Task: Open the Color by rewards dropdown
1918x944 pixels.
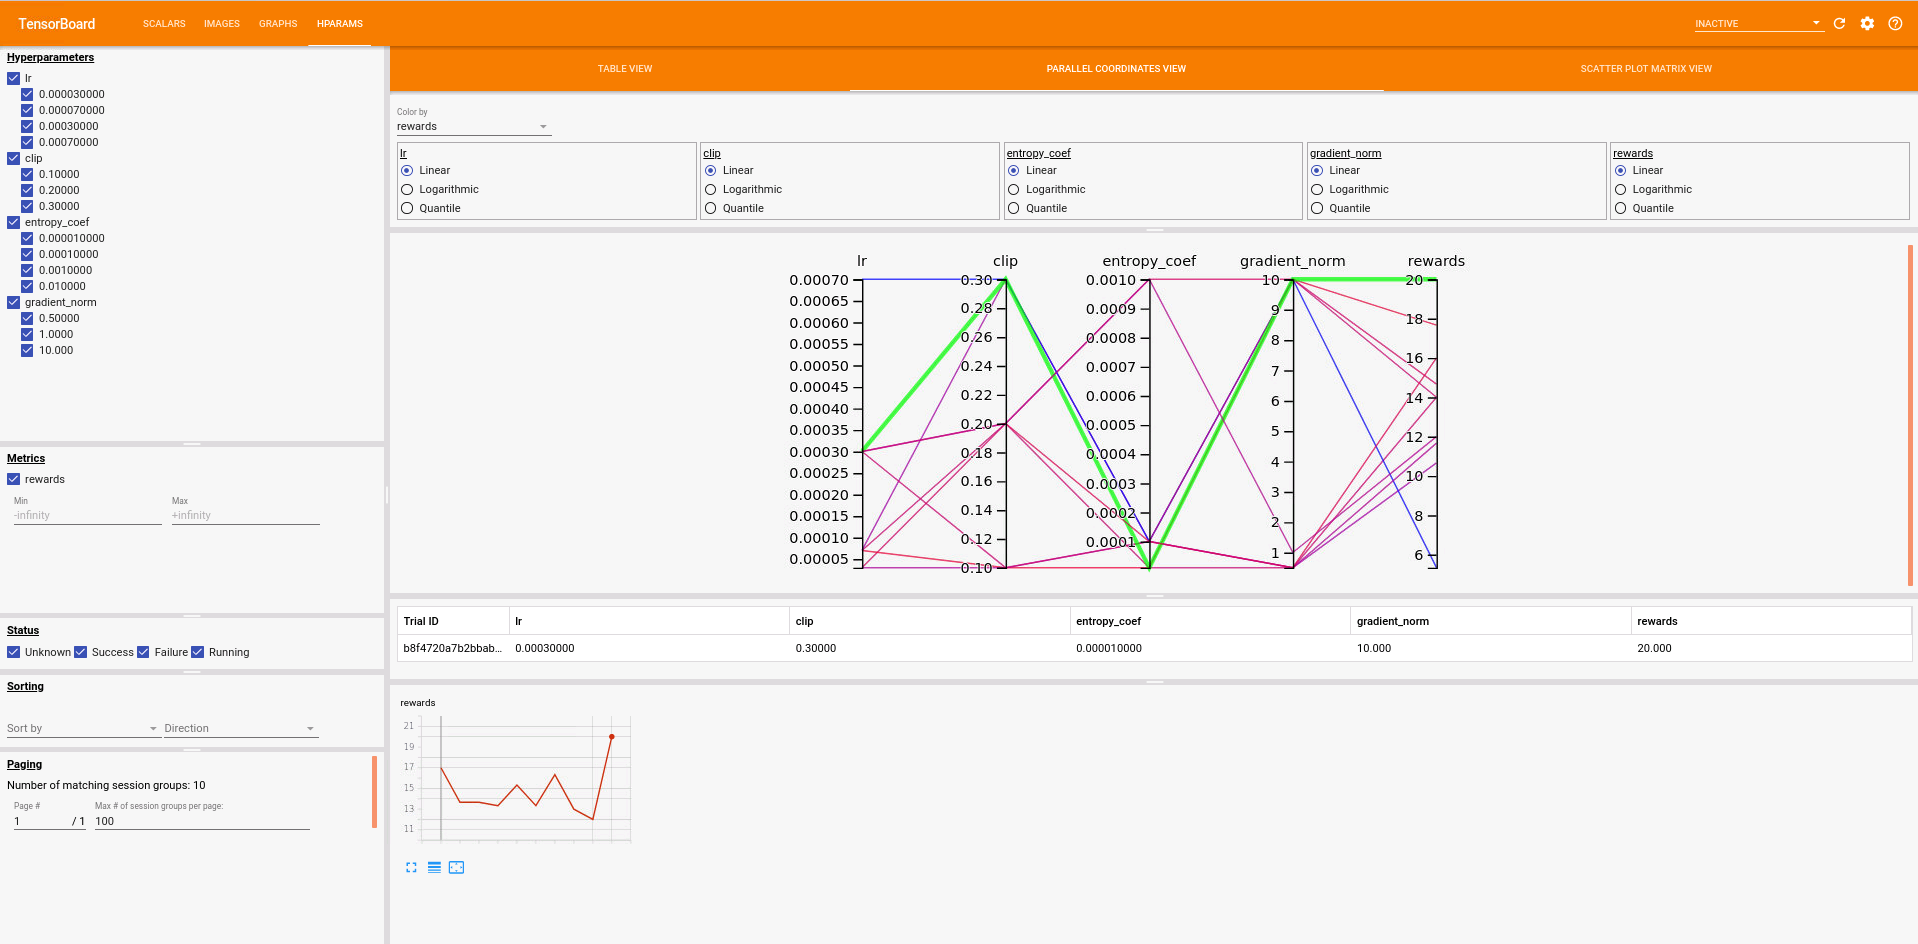Action: click(x=473, y=126)
